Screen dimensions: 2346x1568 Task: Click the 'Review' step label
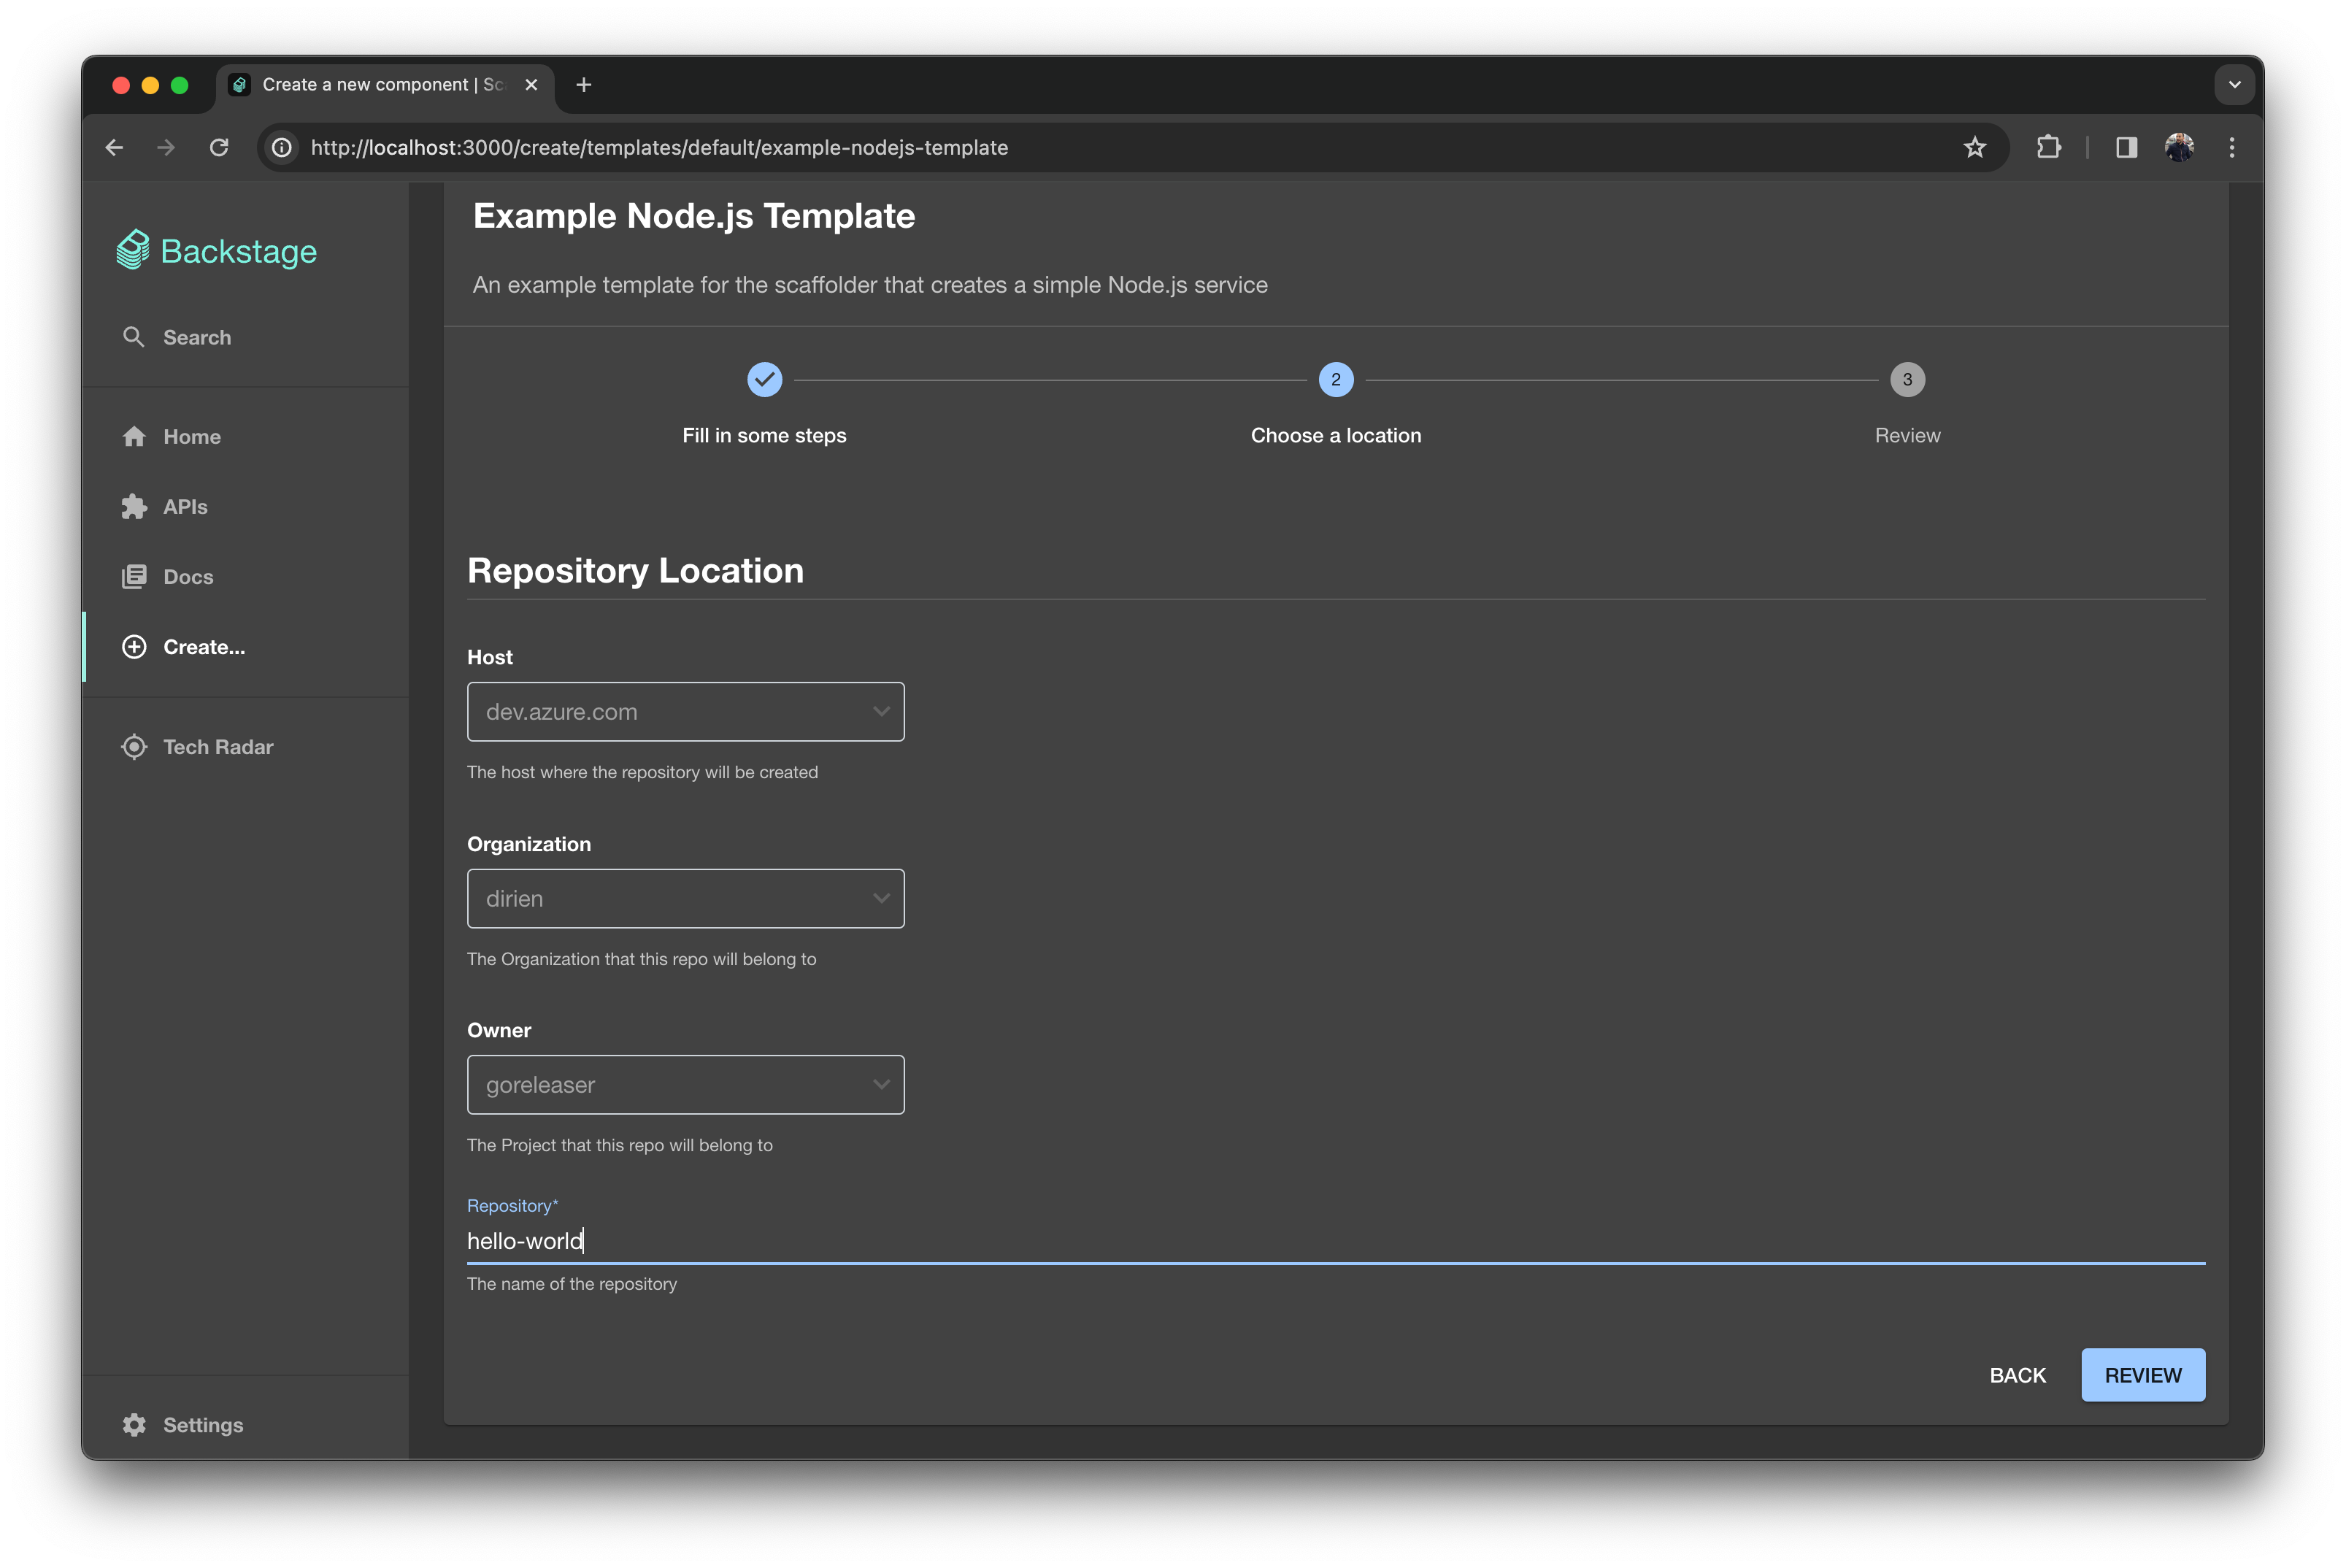point(1907,435)
